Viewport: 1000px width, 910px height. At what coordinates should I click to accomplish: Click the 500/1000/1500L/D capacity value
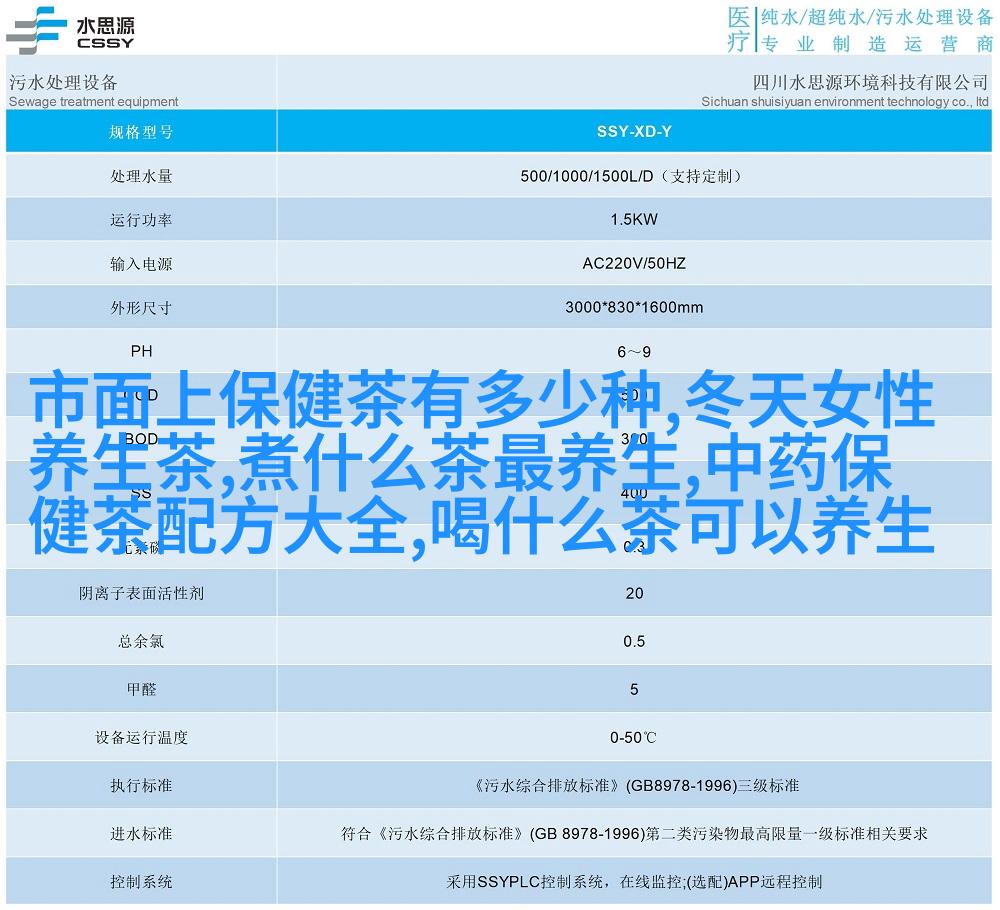pos(634,176)
